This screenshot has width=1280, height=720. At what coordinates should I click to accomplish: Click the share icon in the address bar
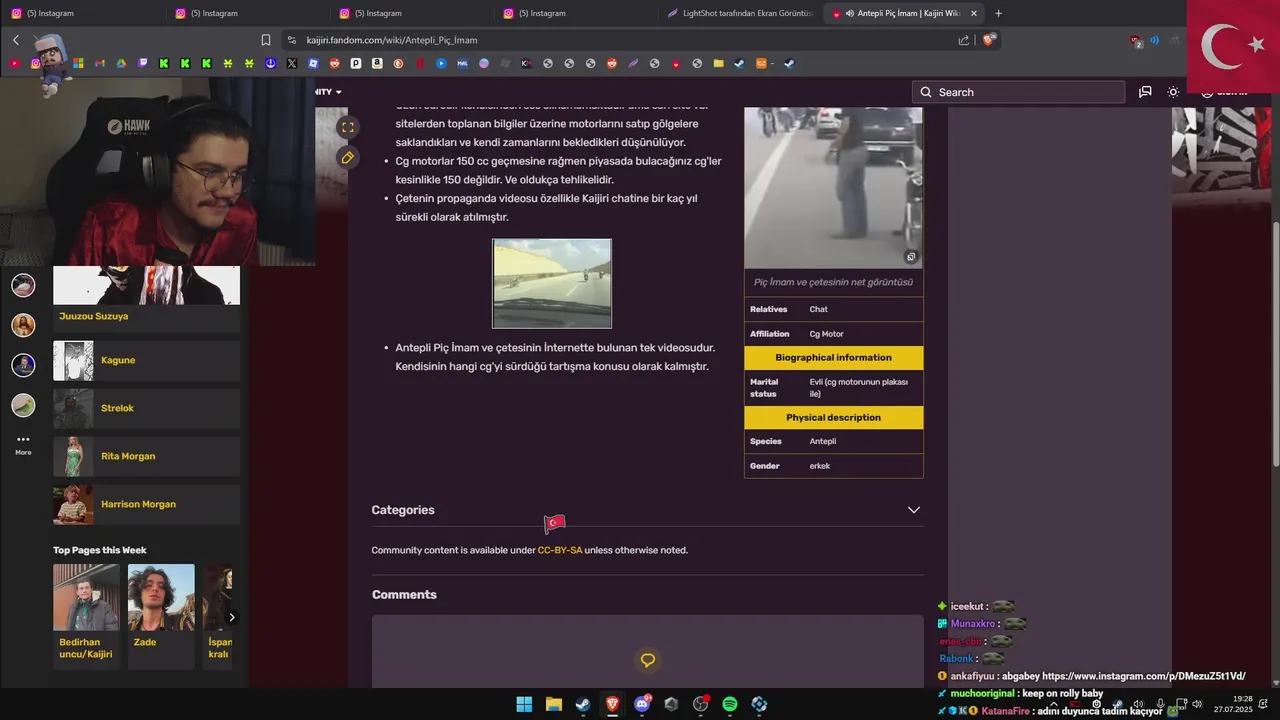[964, 40]
